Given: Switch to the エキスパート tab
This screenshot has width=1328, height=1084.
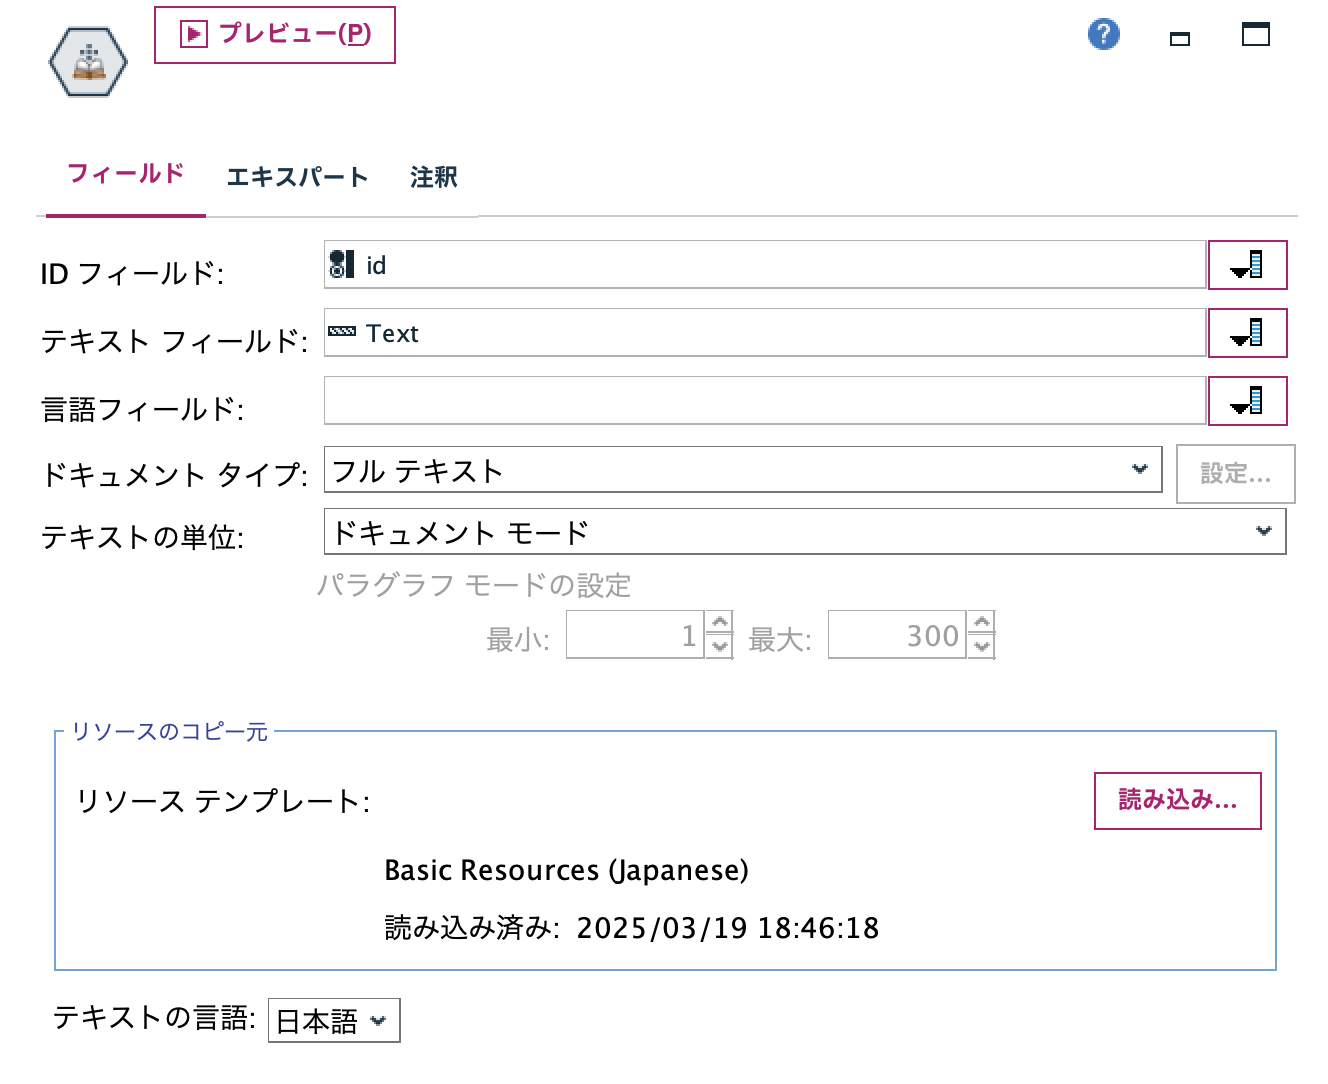Looking at the screenshot, I should pos(297,177).
